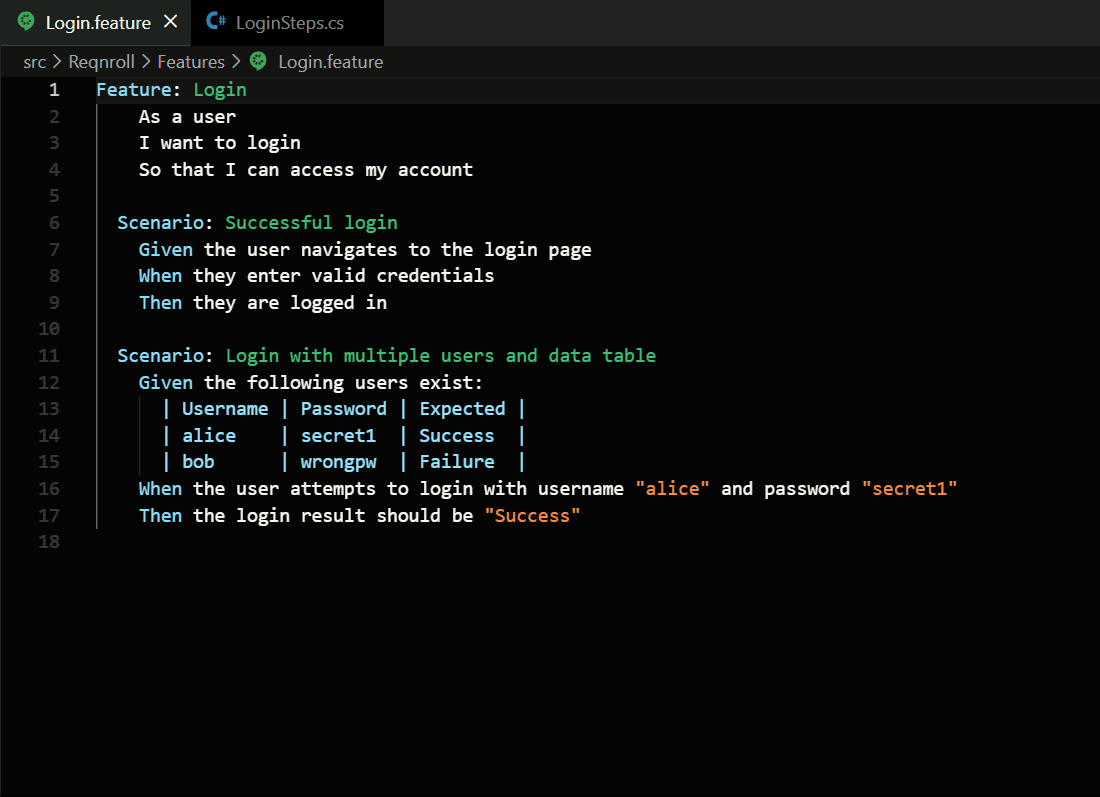Click the green icon on Login.feature tab

coord(26,22)
